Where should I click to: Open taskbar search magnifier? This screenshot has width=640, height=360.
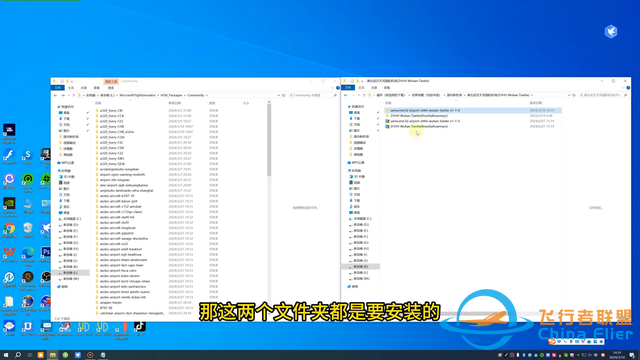(18, 355)
